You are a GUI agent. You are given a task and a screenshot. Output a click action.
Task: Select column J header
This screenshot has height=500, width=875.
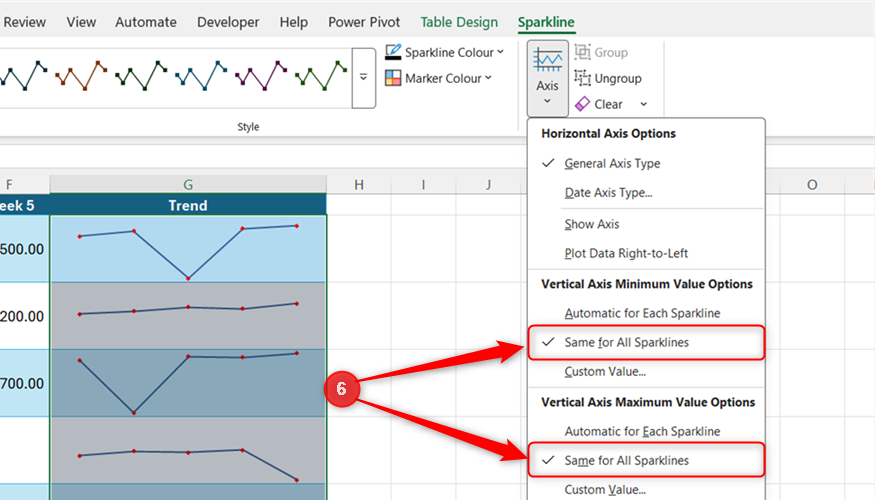(488, 184)
